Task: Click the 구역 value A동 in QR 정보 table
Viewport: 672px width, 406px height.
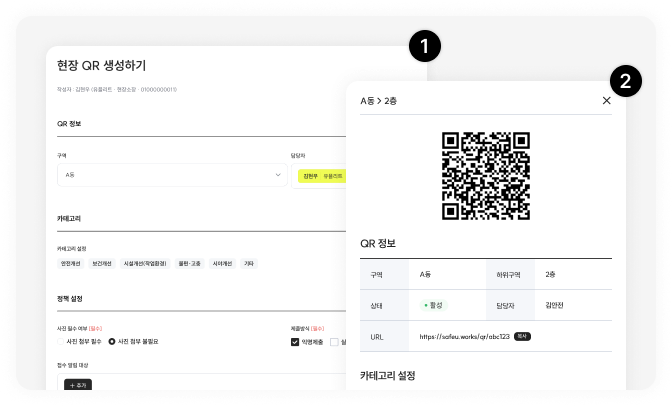Action: click(x=425, y=274)
